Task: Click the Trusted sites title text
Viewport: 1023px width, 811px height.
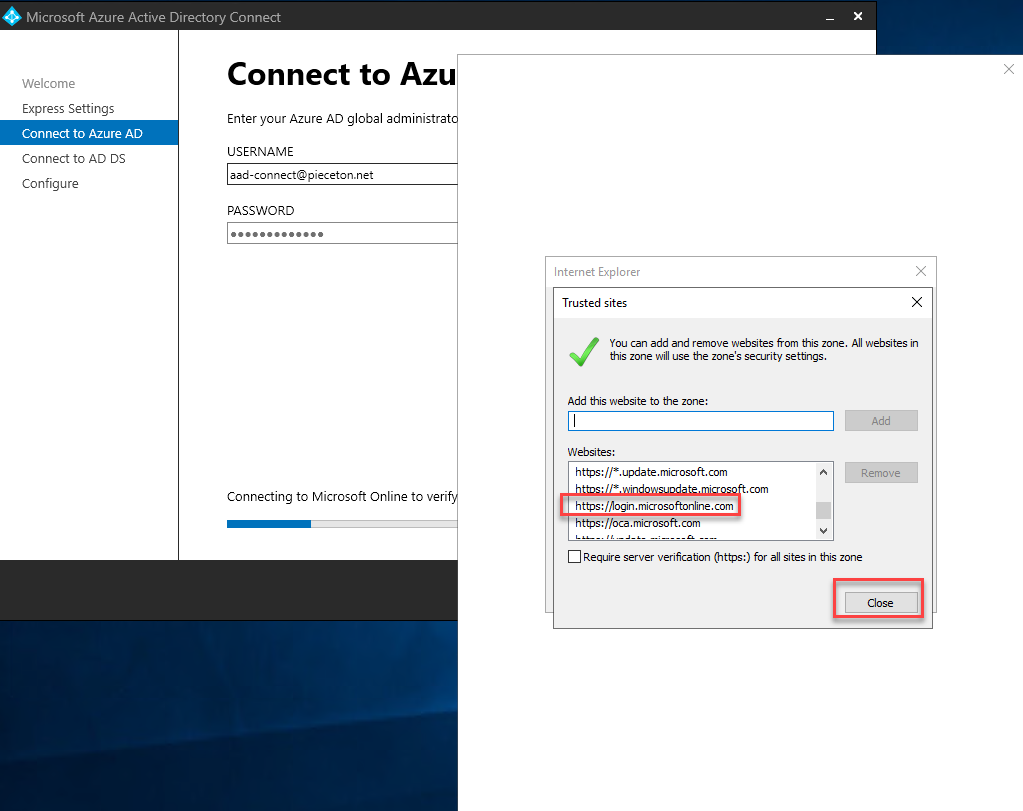Action: point(594,303)
